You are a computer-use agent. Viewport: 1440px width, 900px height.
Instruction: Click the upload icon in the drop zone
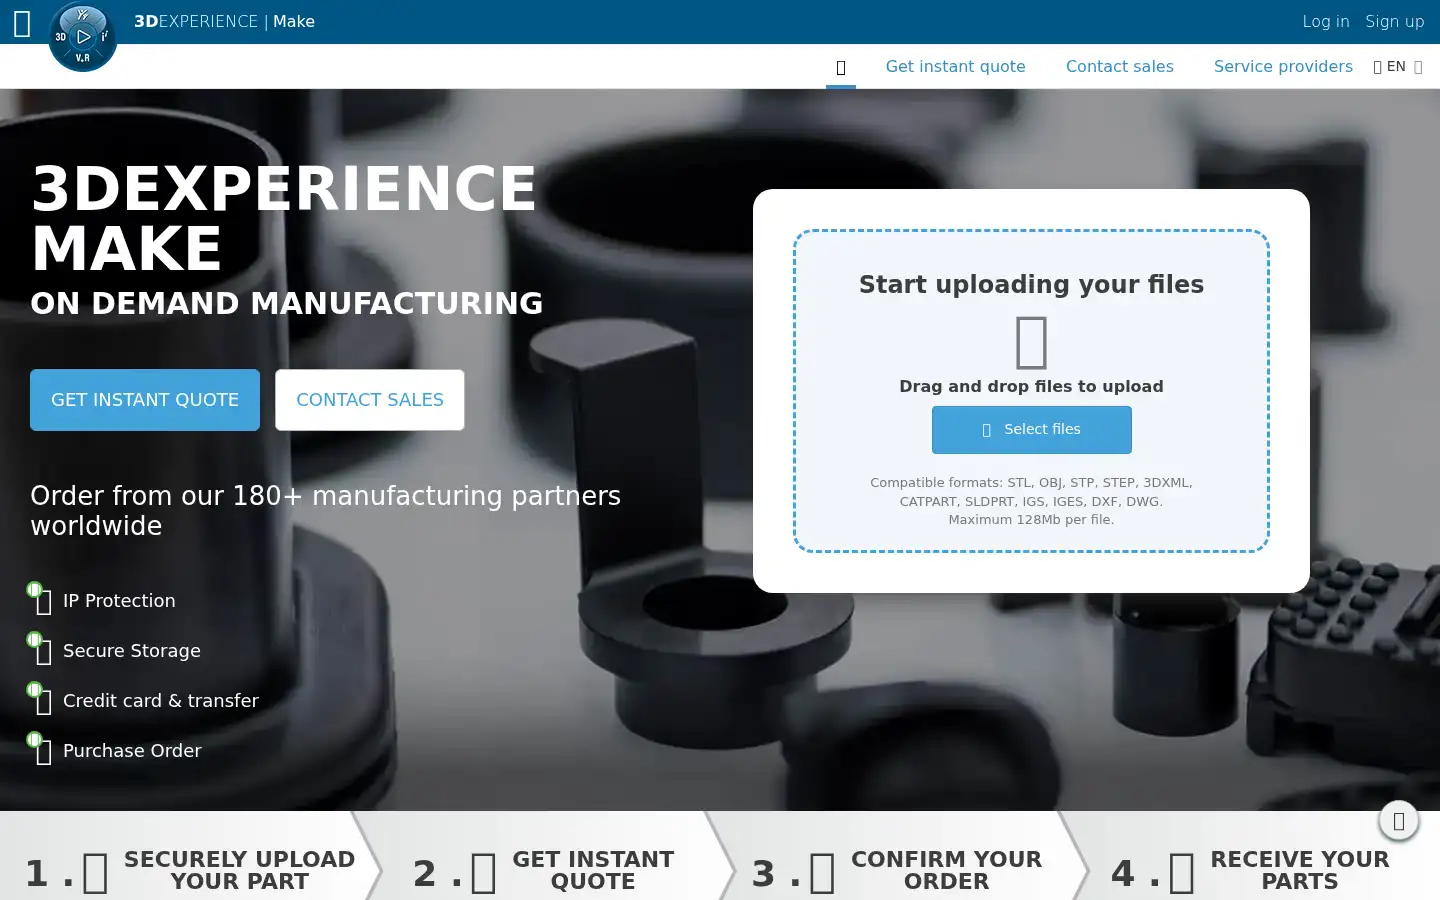[1031, 342]
